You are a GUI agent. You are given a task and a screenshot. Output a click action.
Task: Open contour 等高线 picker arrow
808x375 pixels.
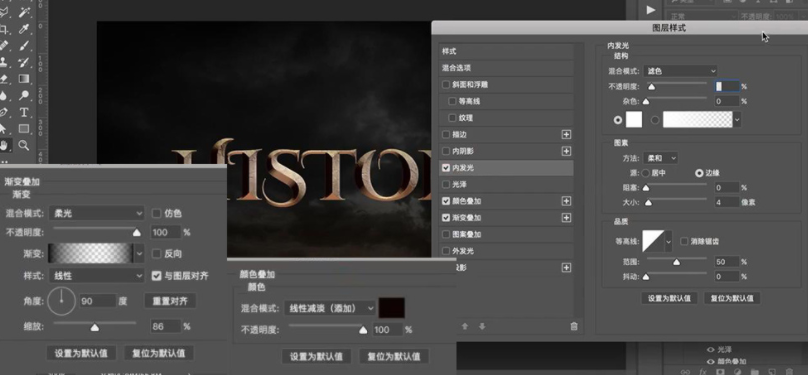pos(669,241)
